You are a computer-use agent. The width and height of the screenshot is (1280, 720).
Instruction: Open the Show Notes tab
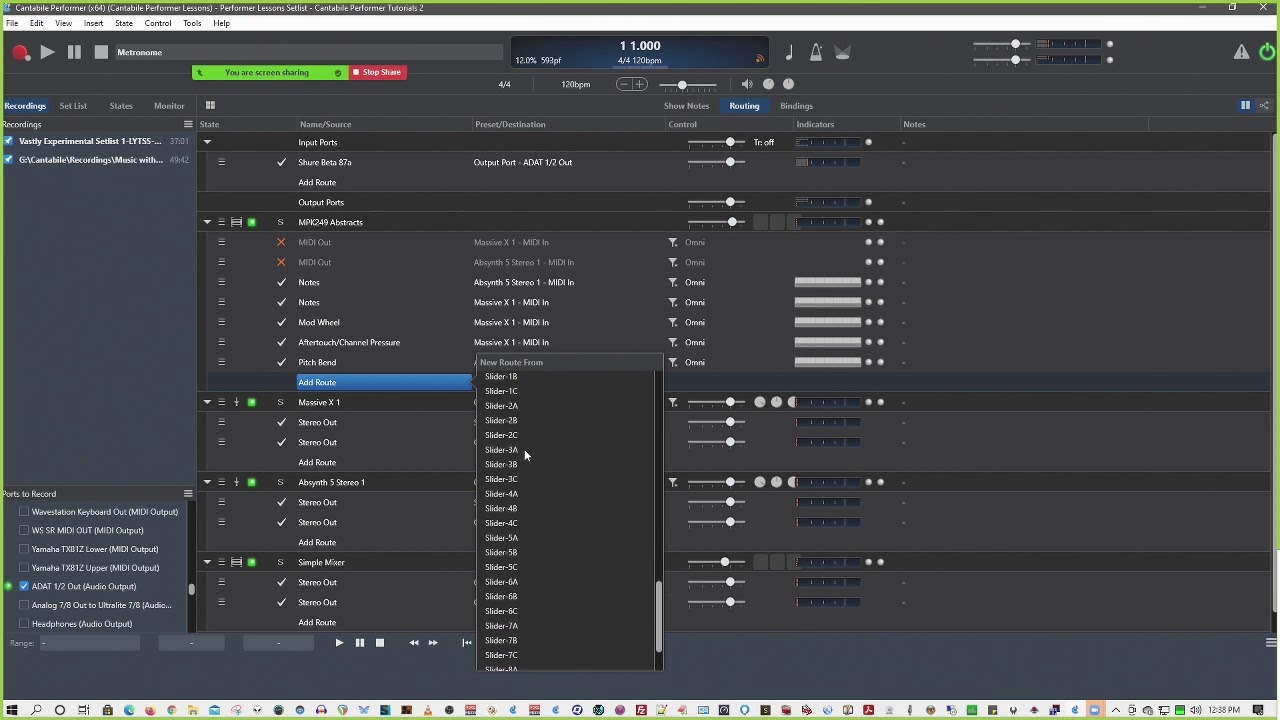click(x=686, y=105)
